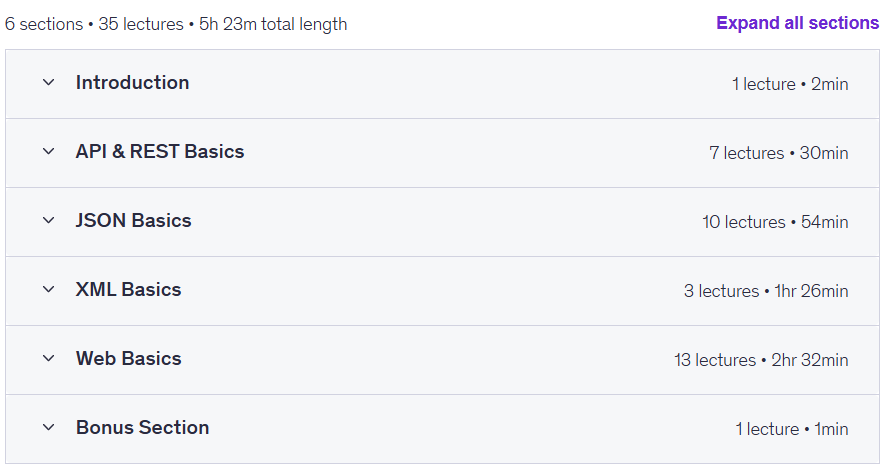Open the XML Basics section heading

[x=129, y=289]
